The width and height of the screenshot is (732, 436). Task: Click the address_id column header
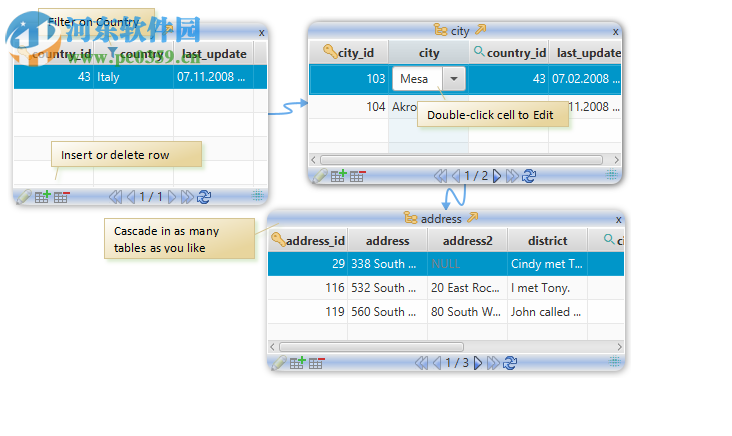point(308,240)
